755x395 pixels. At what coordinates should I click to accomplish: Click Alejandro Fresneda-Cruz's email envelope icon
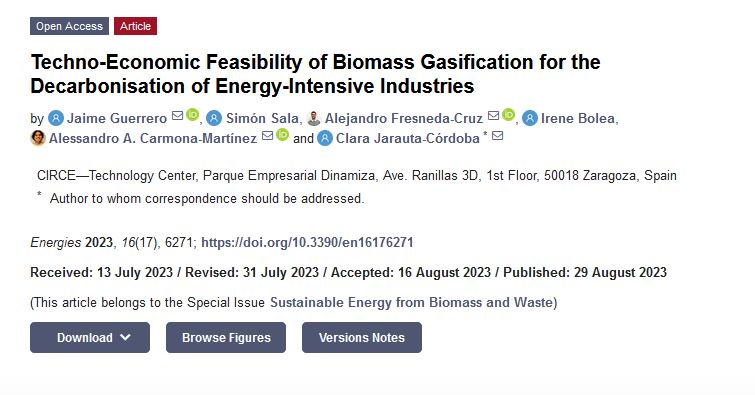point(494,116)
